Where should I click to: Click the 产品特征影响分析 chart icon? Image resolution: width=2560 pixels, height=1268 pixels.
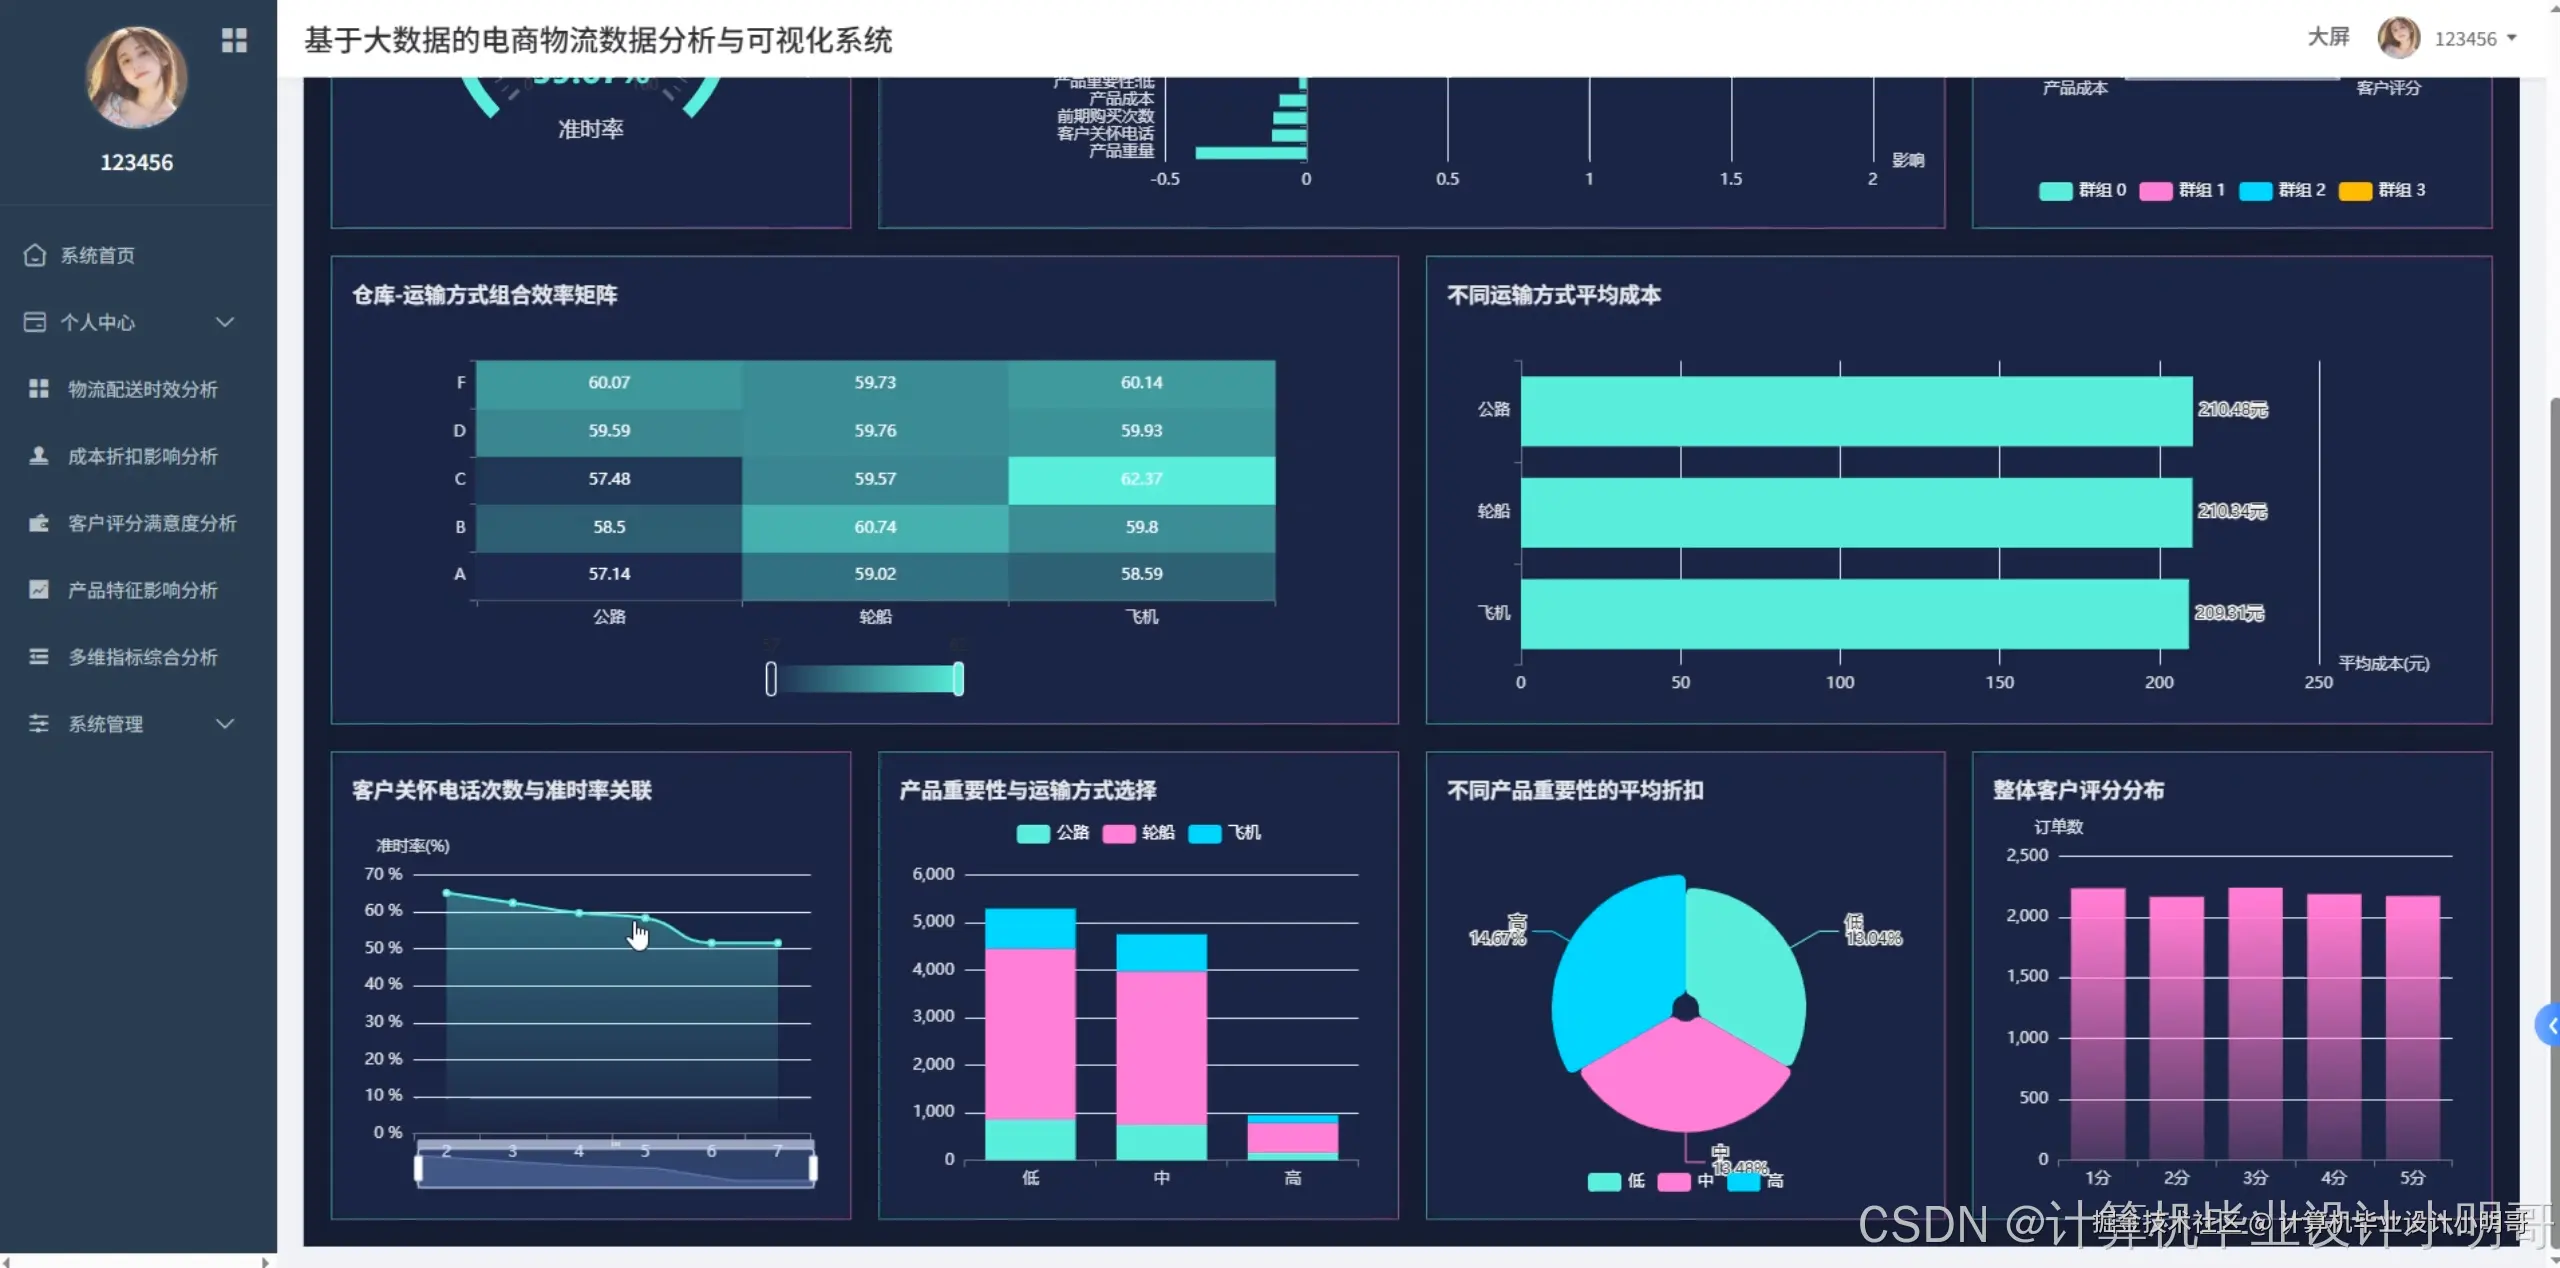point(38,590)
